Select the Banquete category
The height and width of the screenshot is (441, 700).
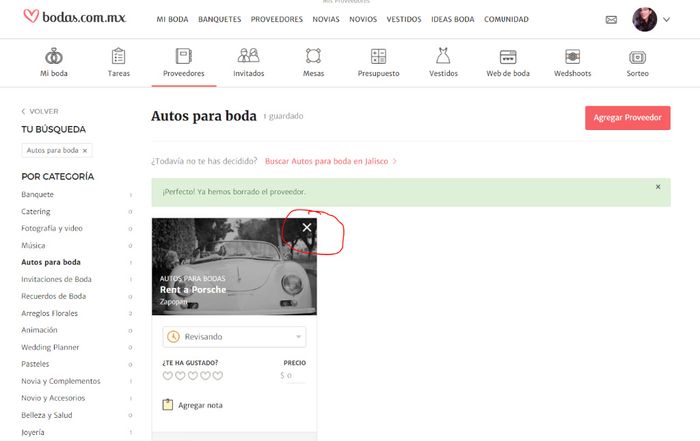(x=38, y=195)
